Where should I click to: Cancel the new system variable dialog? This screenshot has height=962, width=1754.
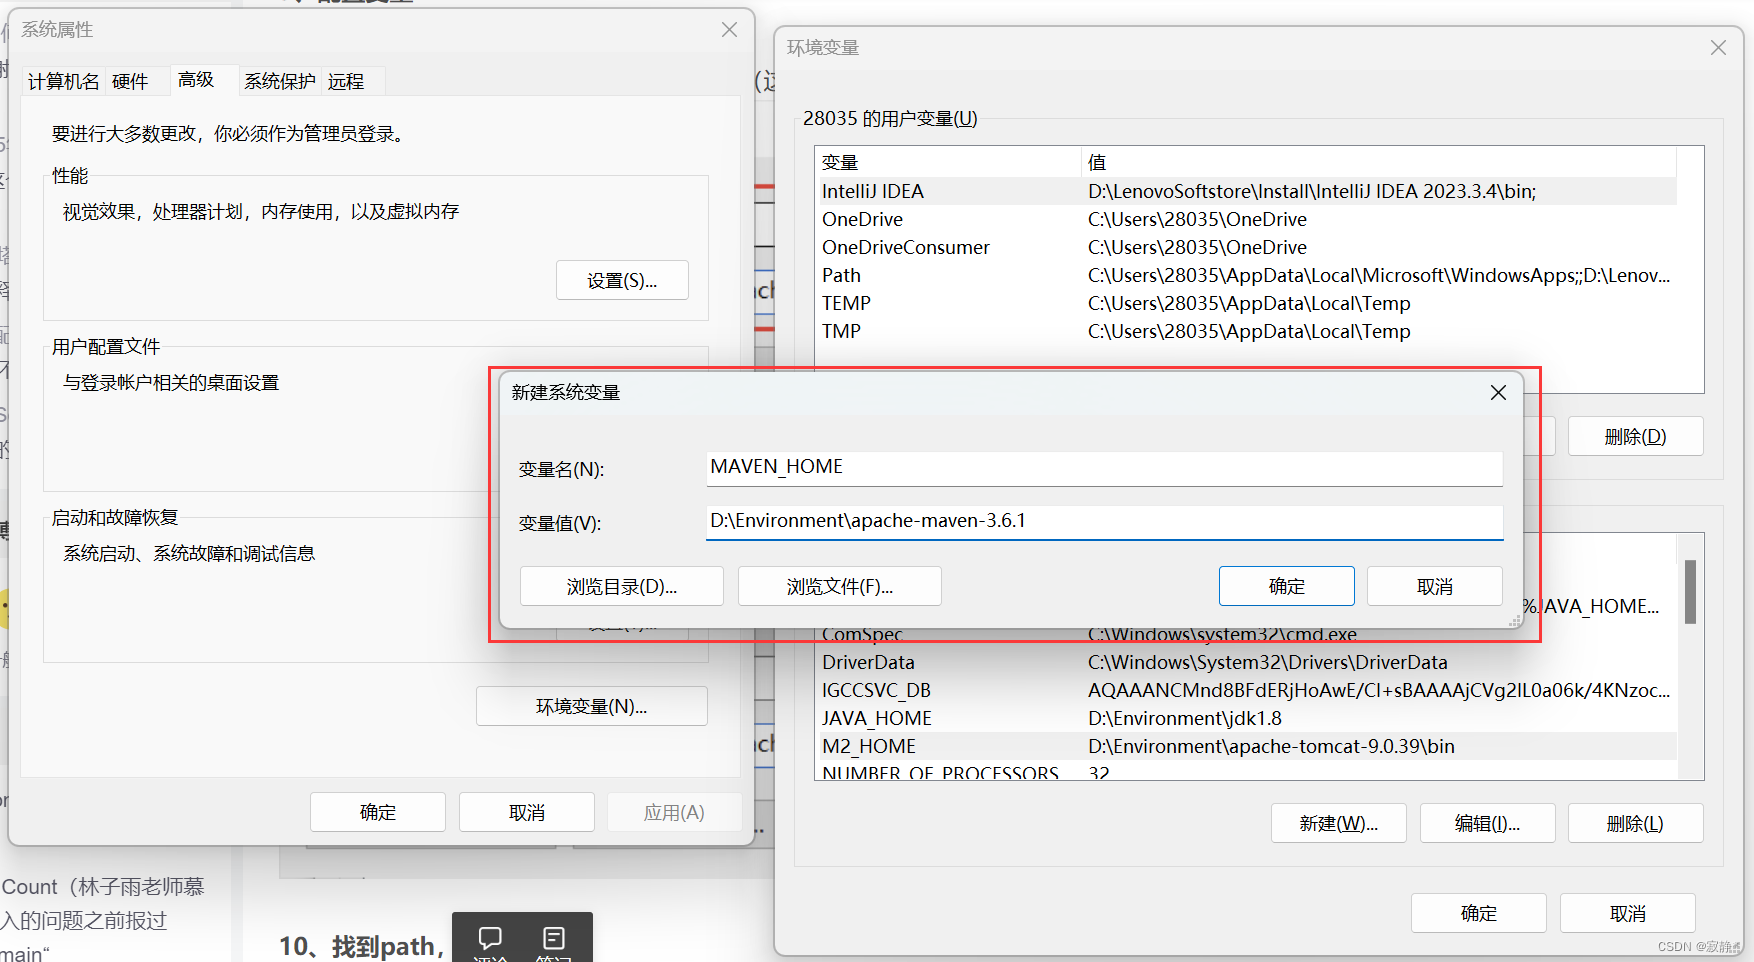tap(1435, 587)
